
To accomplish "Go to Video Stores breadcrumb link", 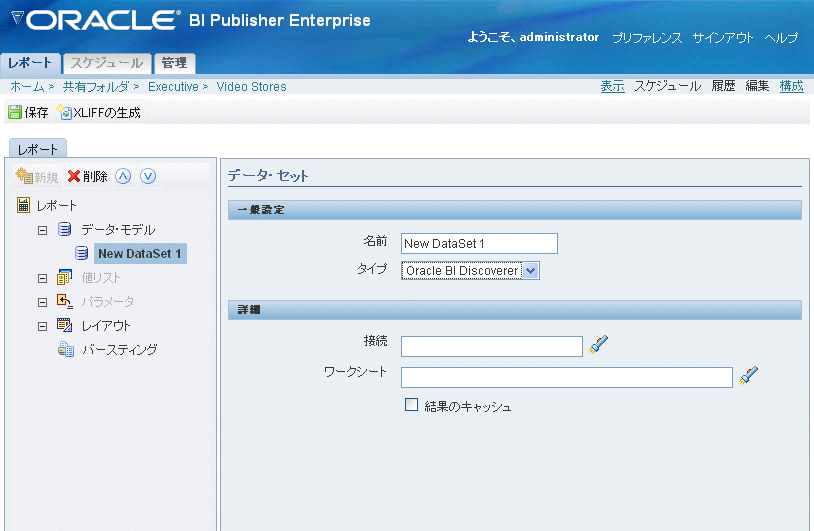I will pos(251,87).
